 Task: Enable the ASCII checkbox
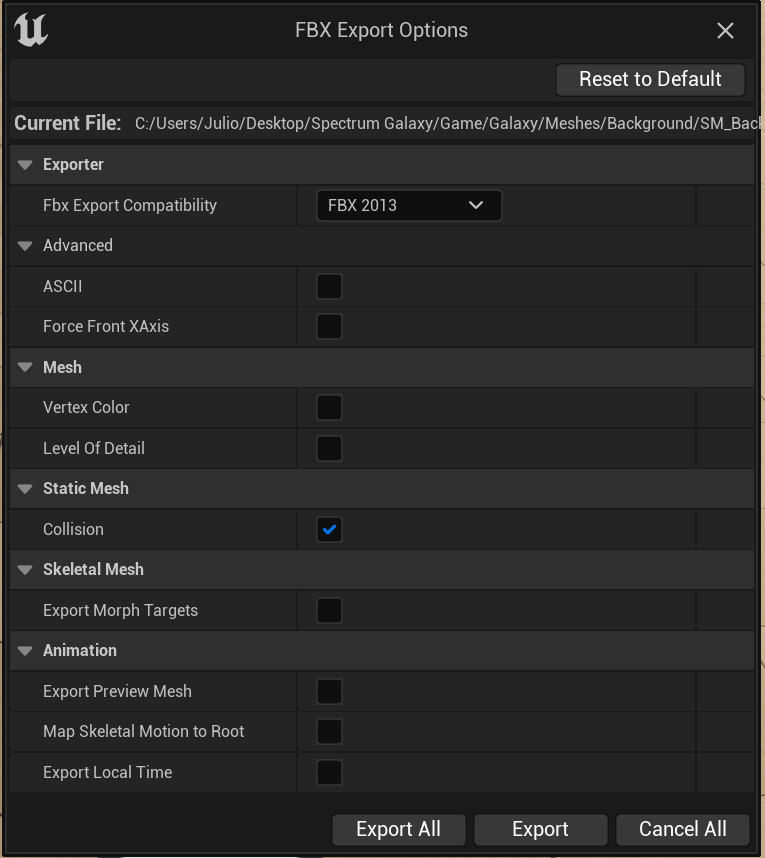pos(329,286)
